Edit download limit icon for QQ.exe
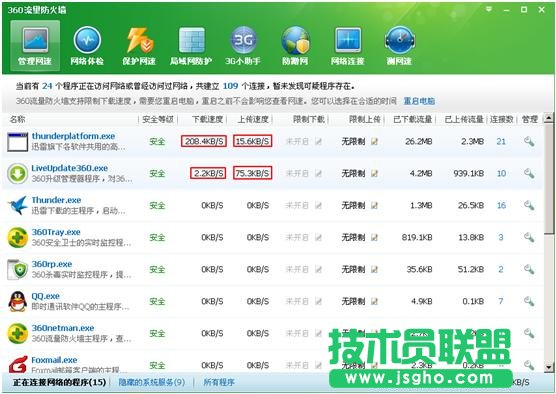Viewport: 556px width, 394px height. [x=318, y=301]
